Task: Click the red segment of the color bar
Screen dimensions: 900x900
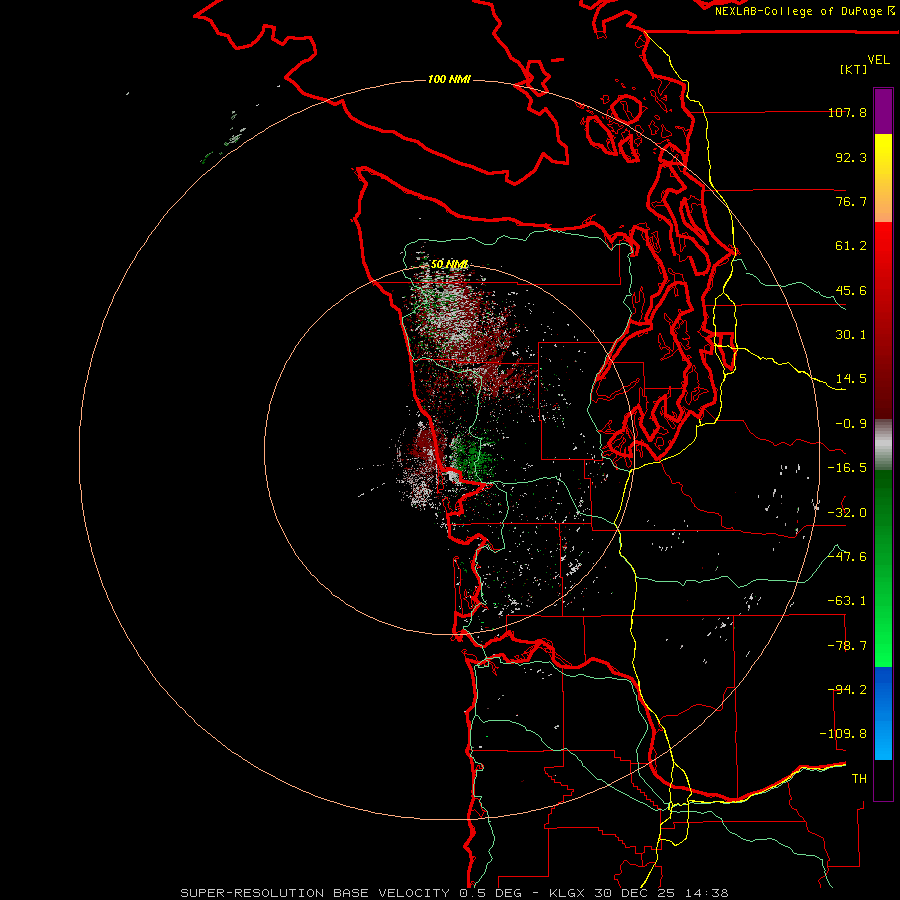Action: [x=883, y=320]
